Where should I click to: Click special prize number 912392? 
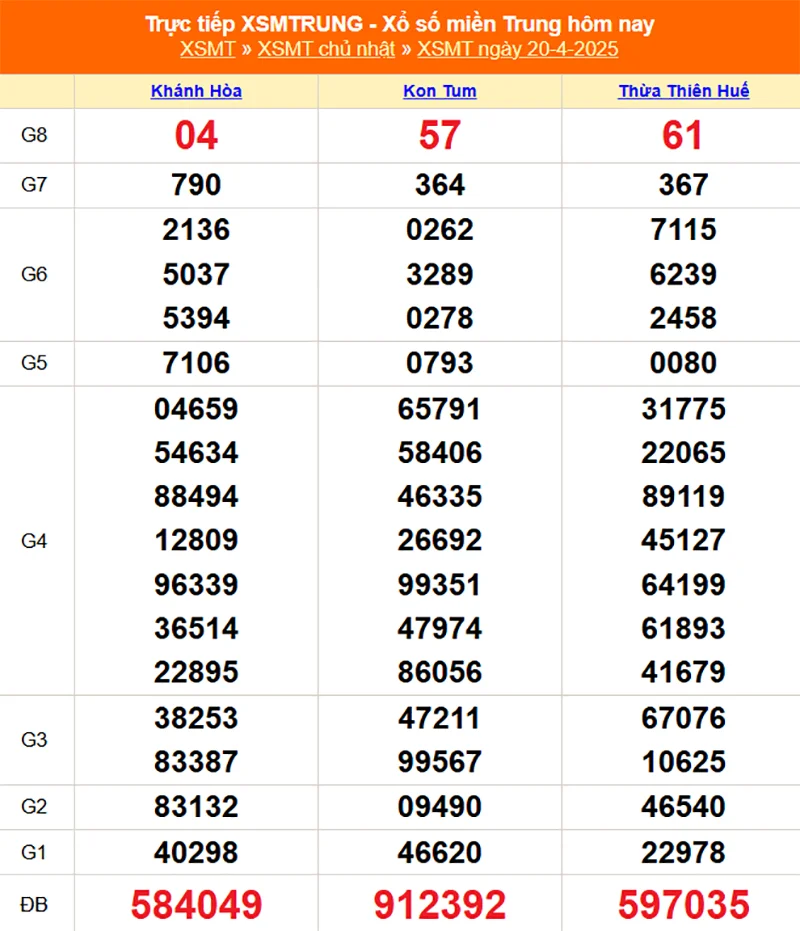pyautogui.click(x=439, y=905)
